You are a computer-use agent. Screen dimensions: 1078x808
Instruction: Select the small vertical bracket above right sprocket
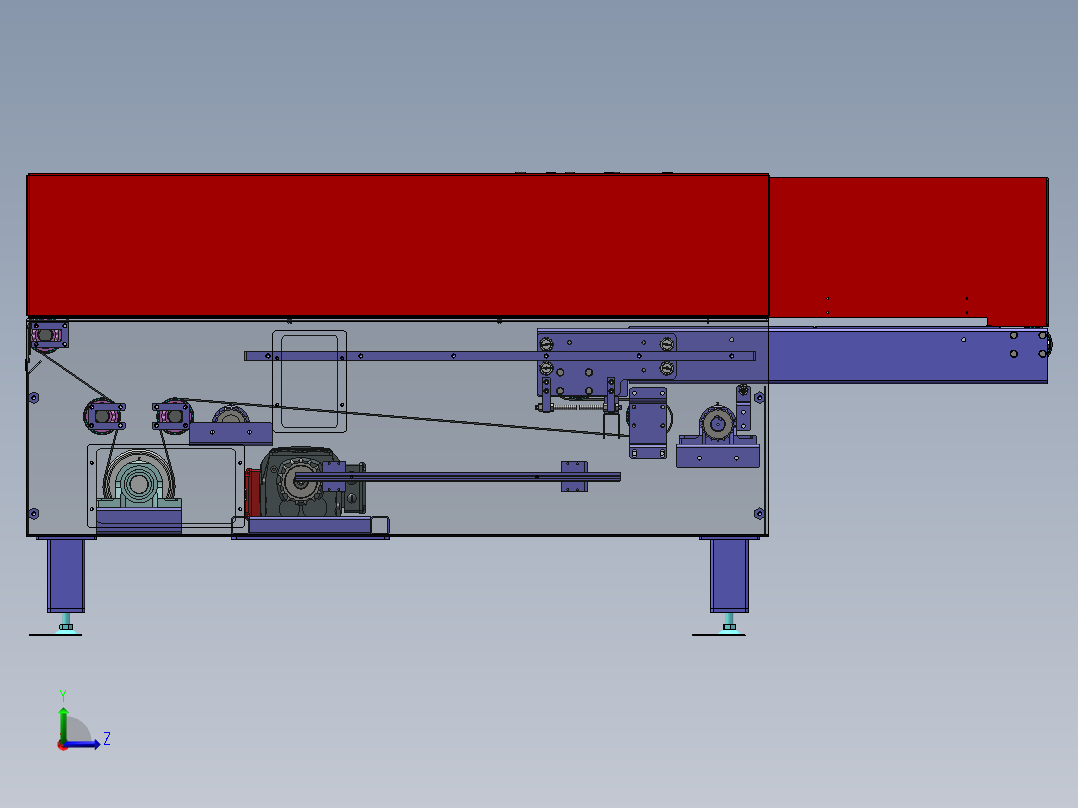click(743, 408)
